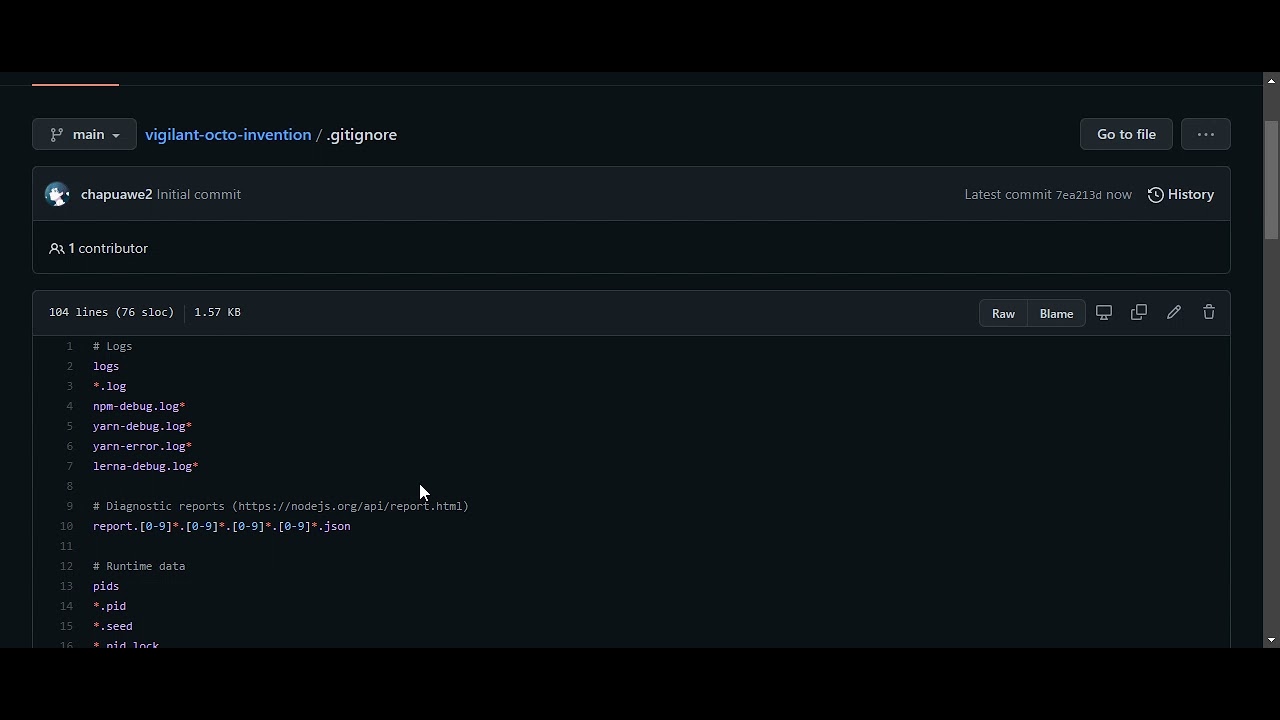Click the History clock icon
The width and height of the screenshot is (1280, 720).
tap(1156, 195)
